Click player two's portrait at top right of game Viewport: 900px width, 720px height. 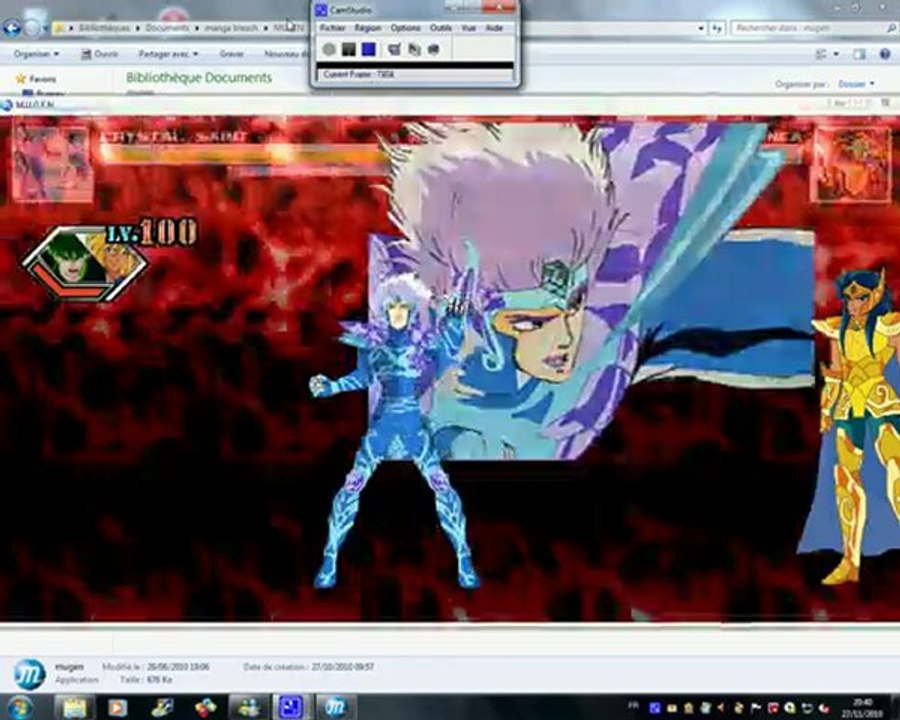pos(851,163)
